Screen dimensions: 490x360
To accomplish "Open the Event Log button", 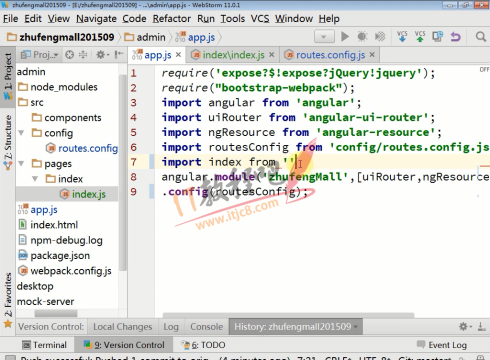I will point(442,345).
